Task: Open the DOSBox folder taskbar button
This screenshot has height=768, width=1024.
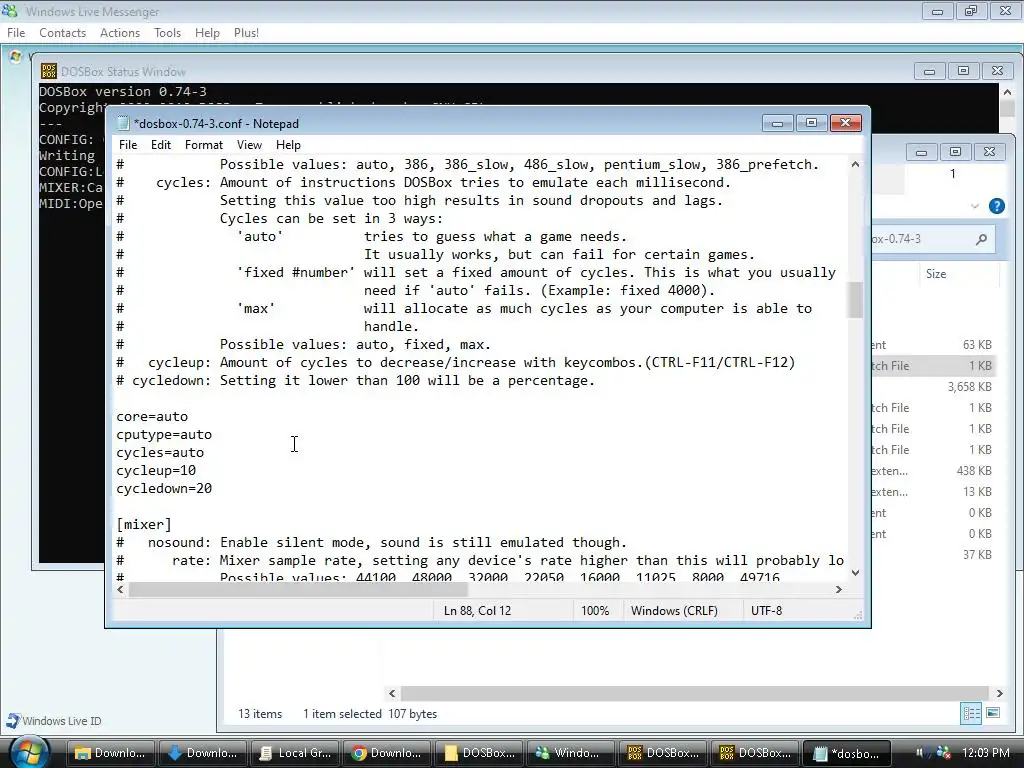Action: click(x=479, y=753)
